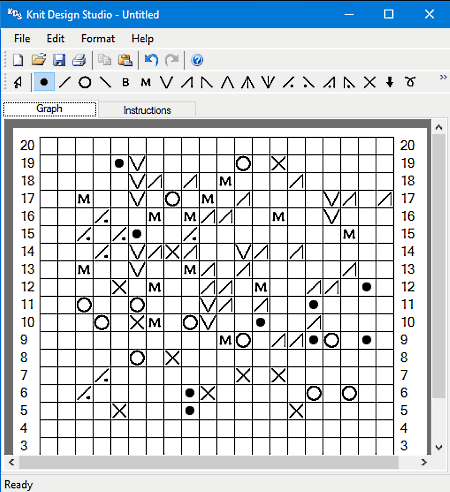Expand toolbar overflow chevron
This screenshot has width=450, height=492.
(443, 77)
